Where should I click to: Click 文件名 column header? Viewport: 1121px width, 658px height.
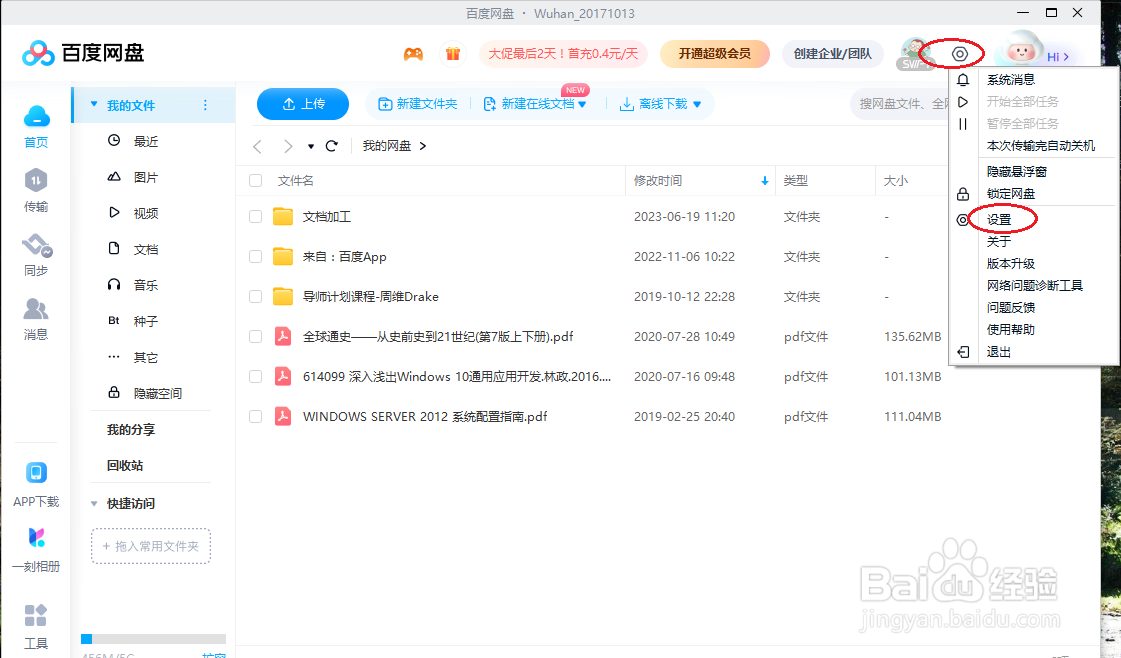coord(295,181)
